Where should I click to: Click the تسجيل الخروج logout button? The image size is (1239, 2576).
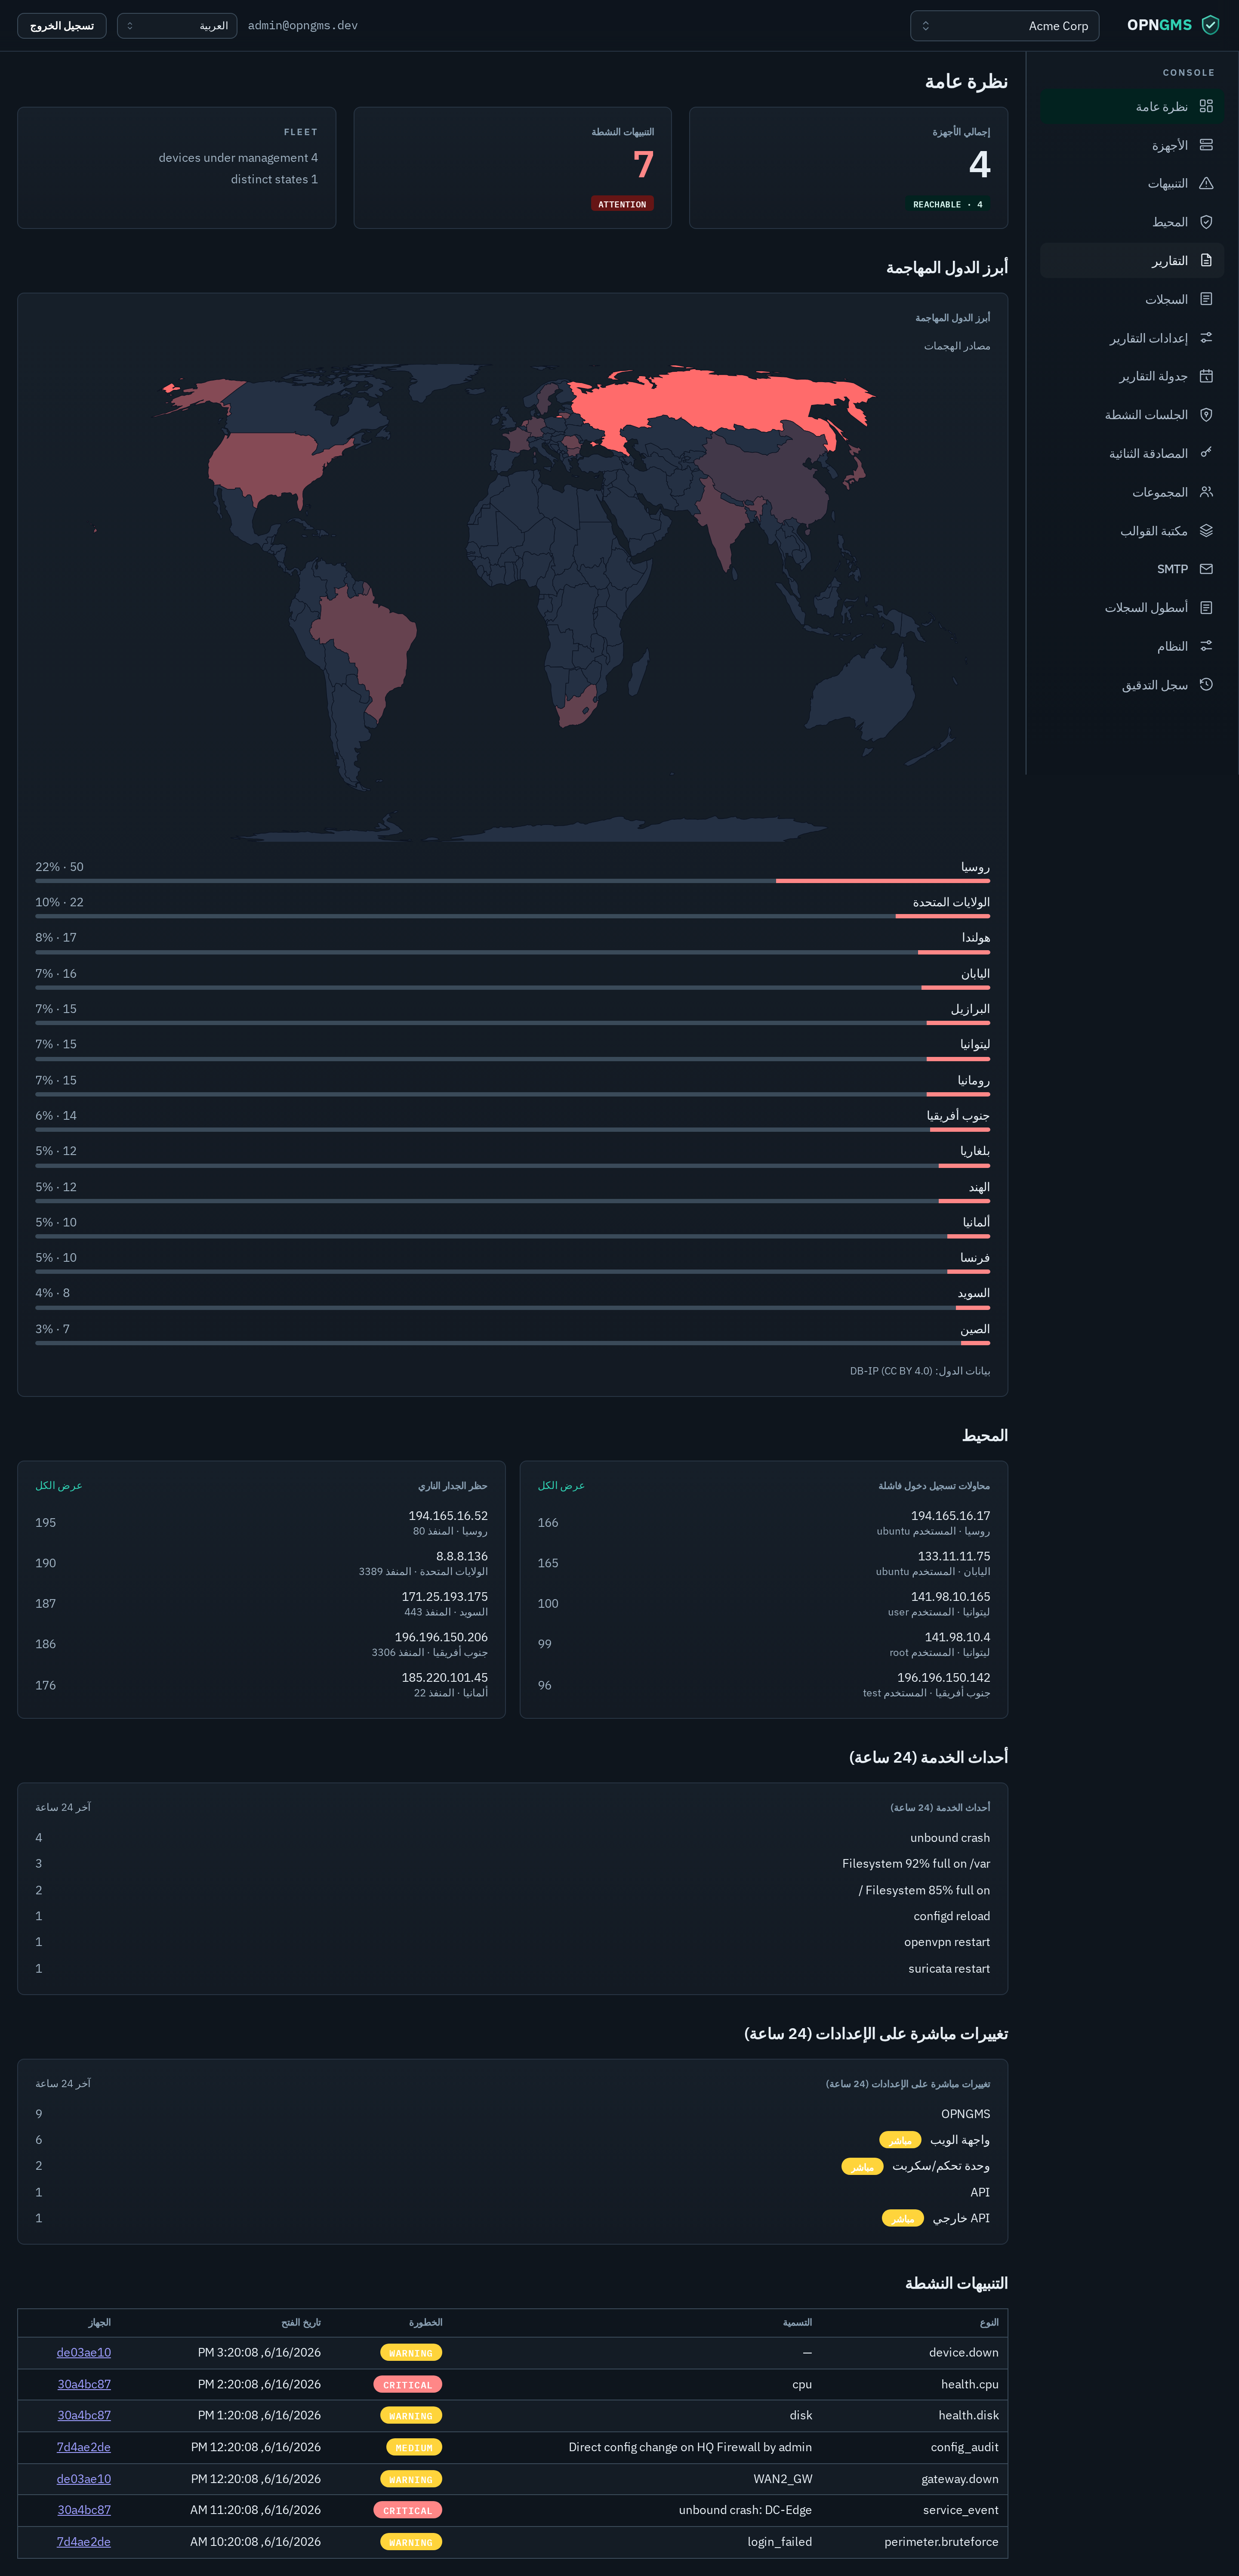click(x=62, y=26)
